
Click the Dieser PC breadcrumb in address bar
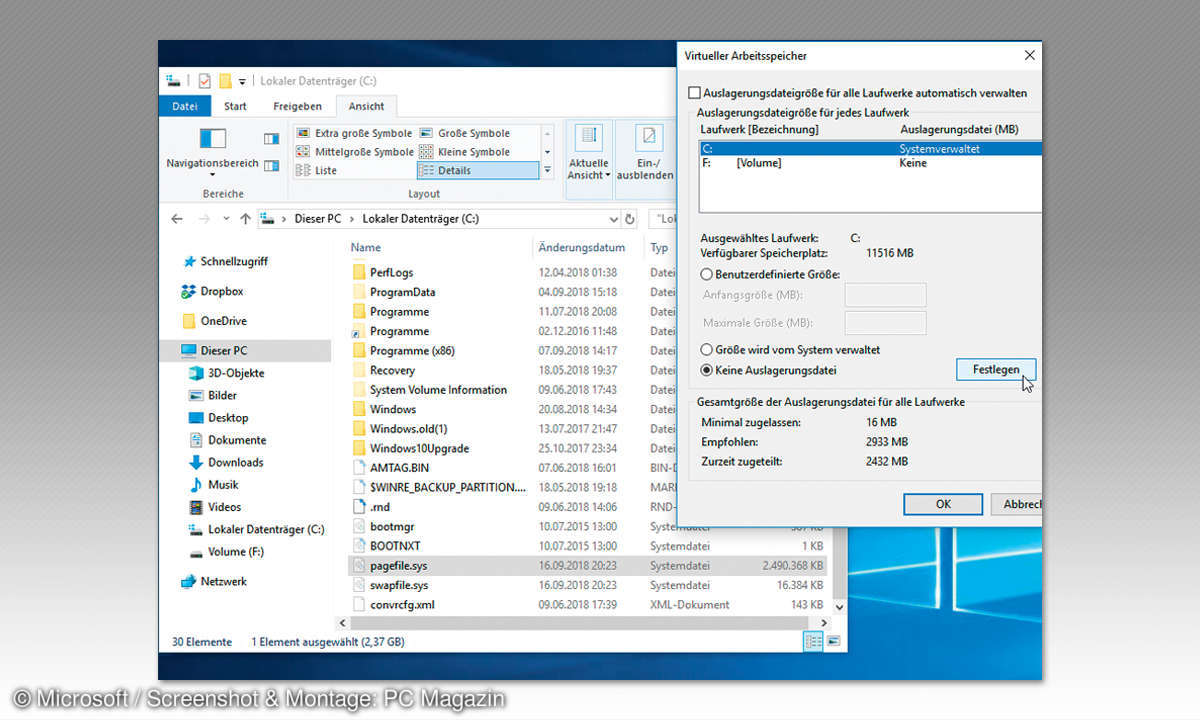click(320, 219)
